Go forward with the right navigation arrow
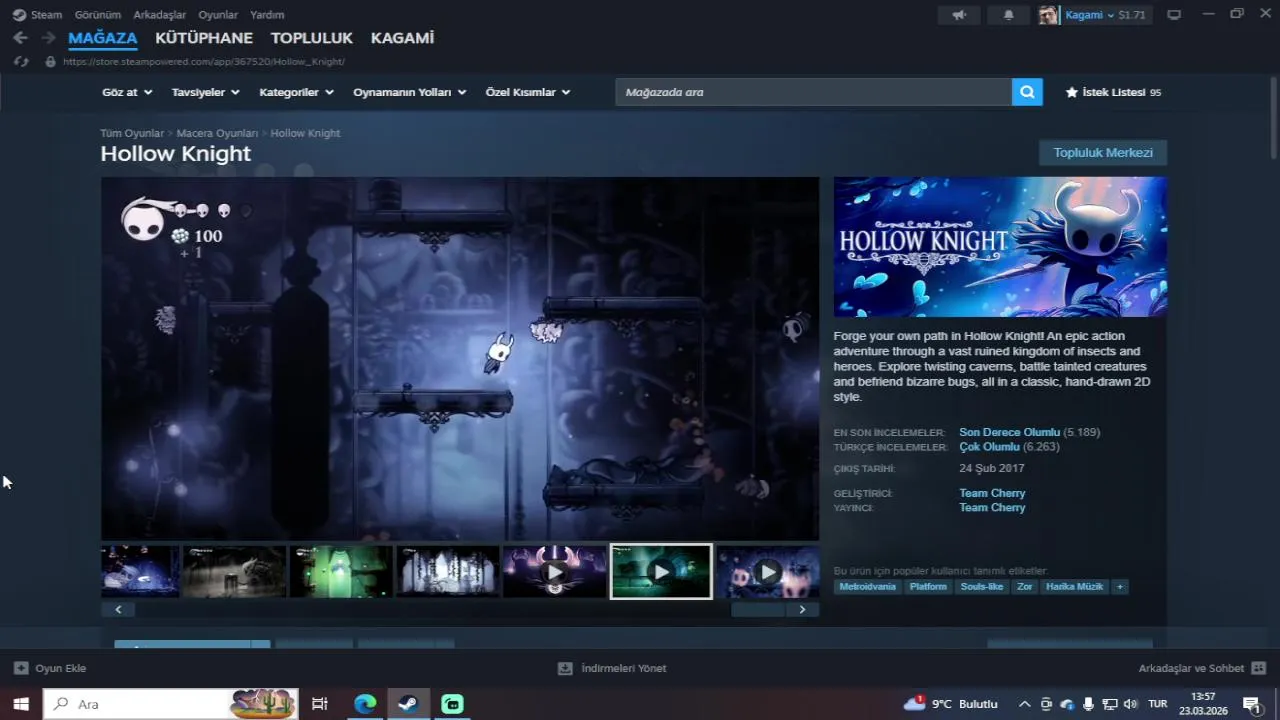 click(48, 38)
